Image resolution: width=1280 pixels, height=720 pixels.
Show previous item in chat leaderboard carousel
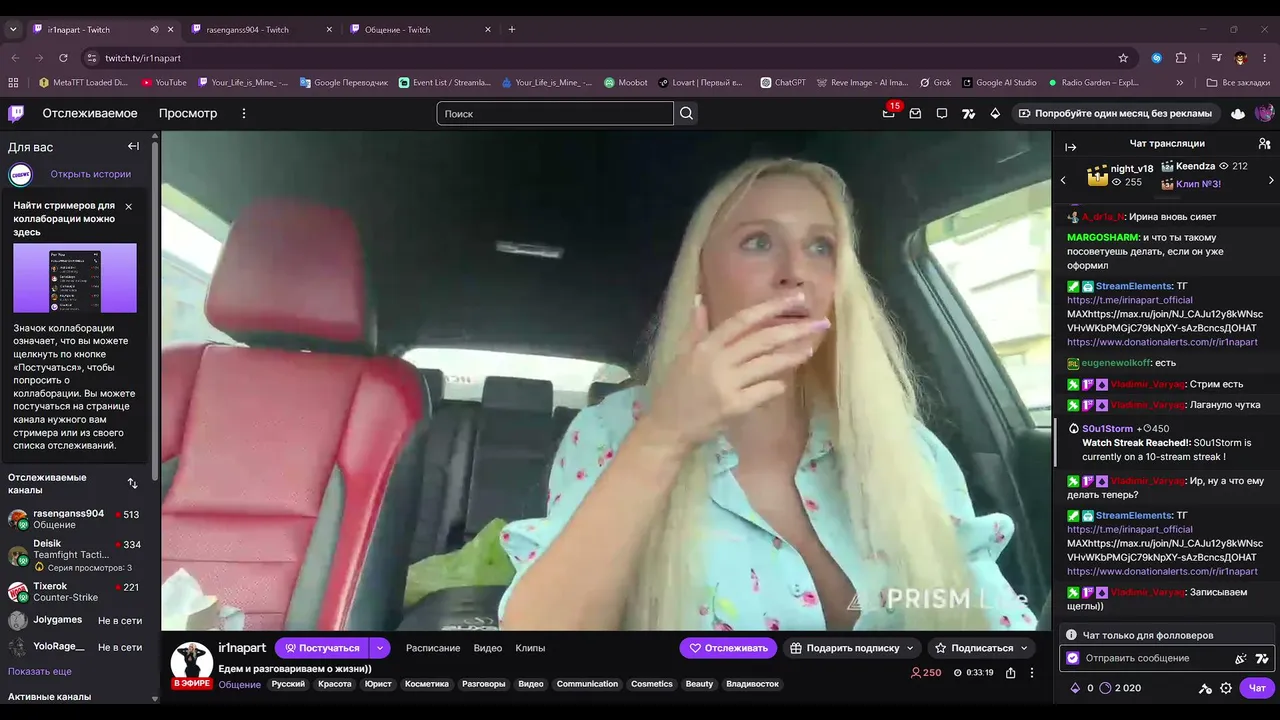click(x=1063, y=180)
